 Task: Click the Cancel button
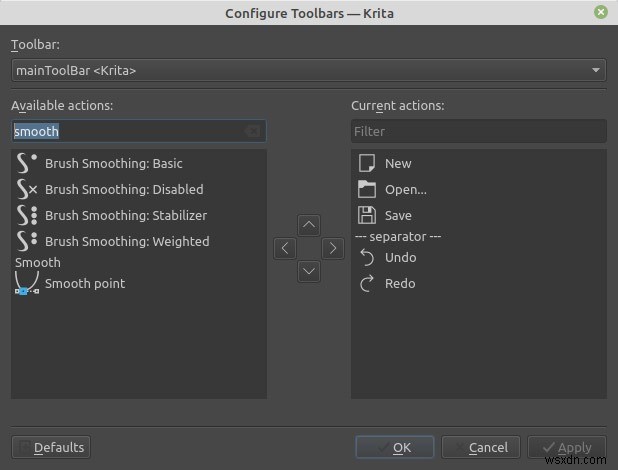pyautogui.click(x=481, y=447)
